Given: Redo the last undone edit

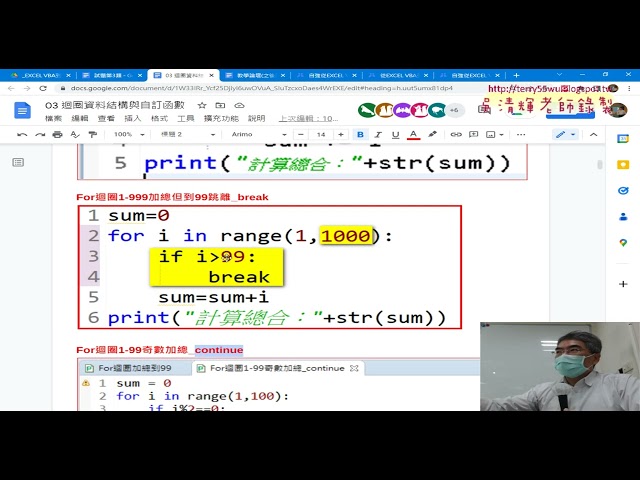Looking at the screenshot, I should pyautogui.click(x=40, y=134).
